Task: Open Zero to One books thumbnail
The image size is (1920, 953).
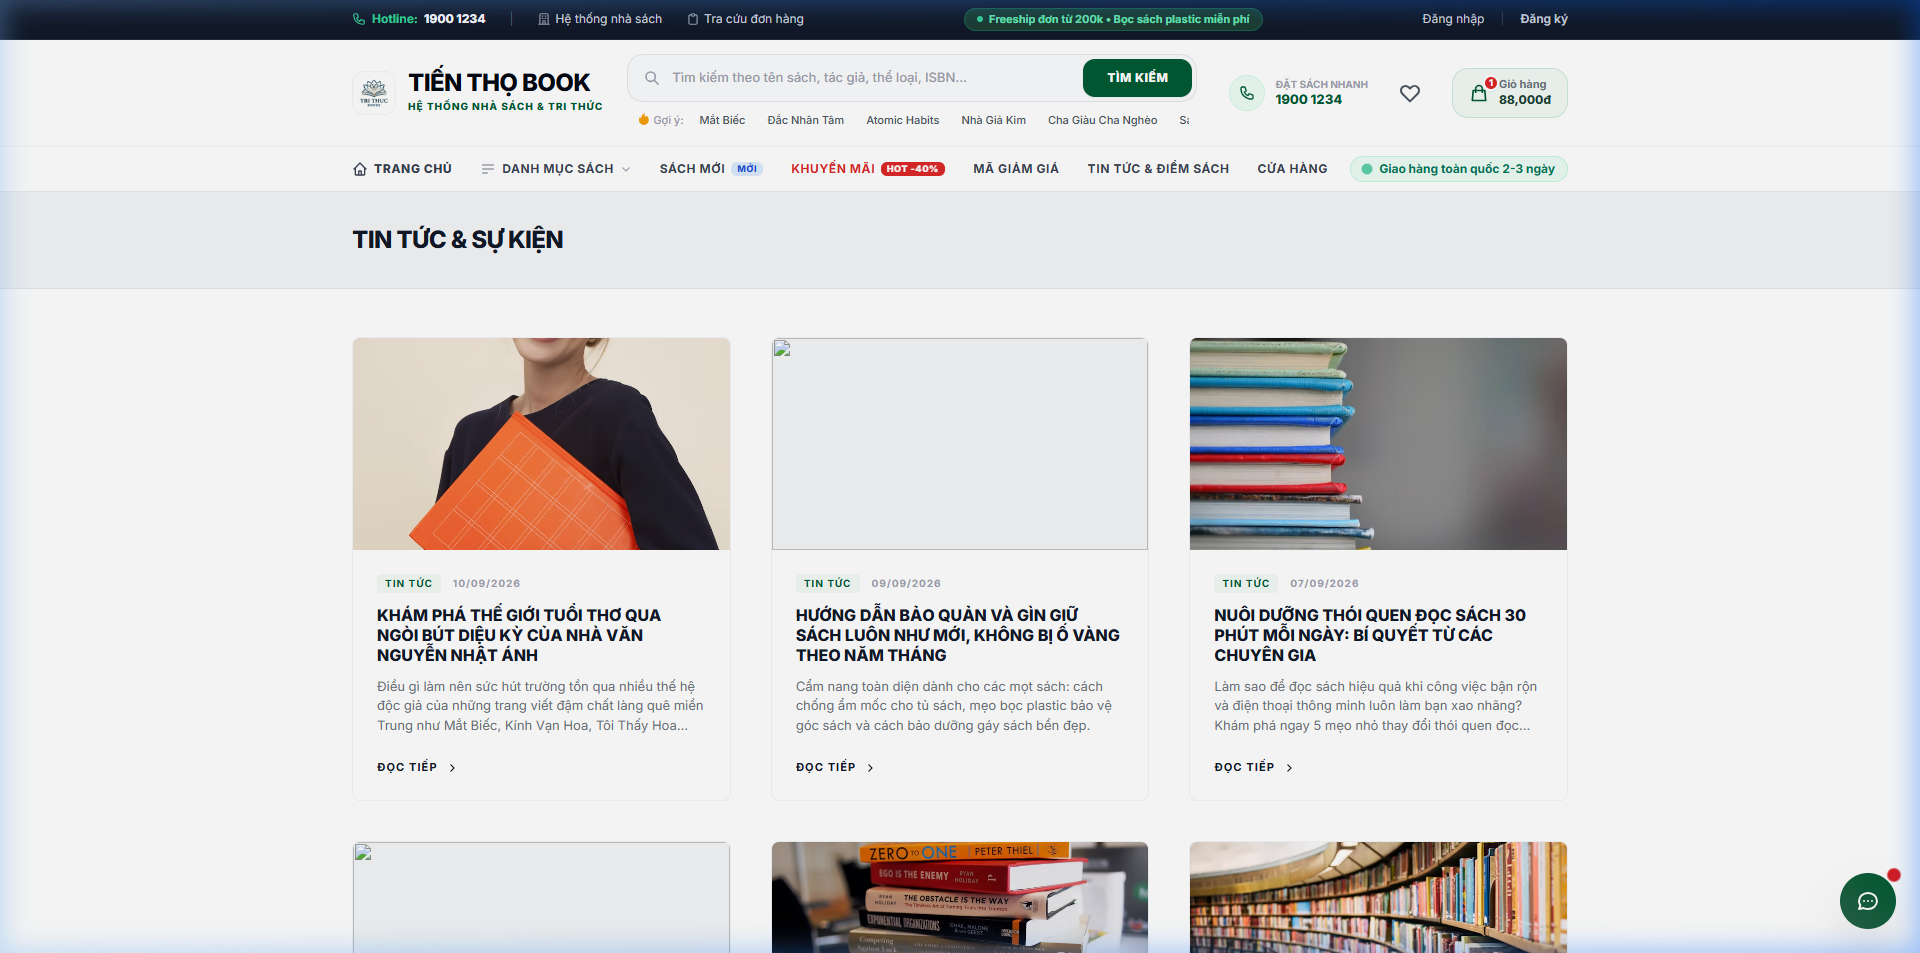Action: 960,897
